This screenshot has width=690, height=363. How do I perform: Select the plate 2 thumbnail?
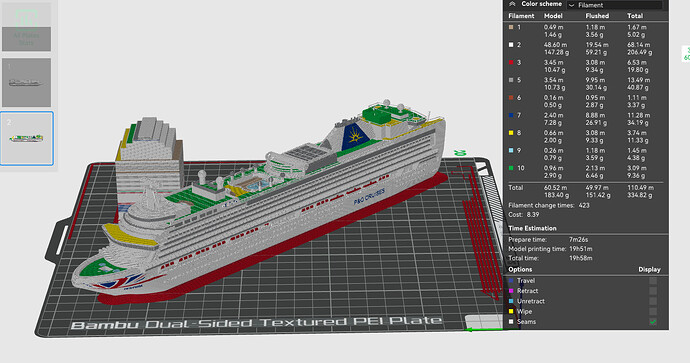tap(27, 139)
